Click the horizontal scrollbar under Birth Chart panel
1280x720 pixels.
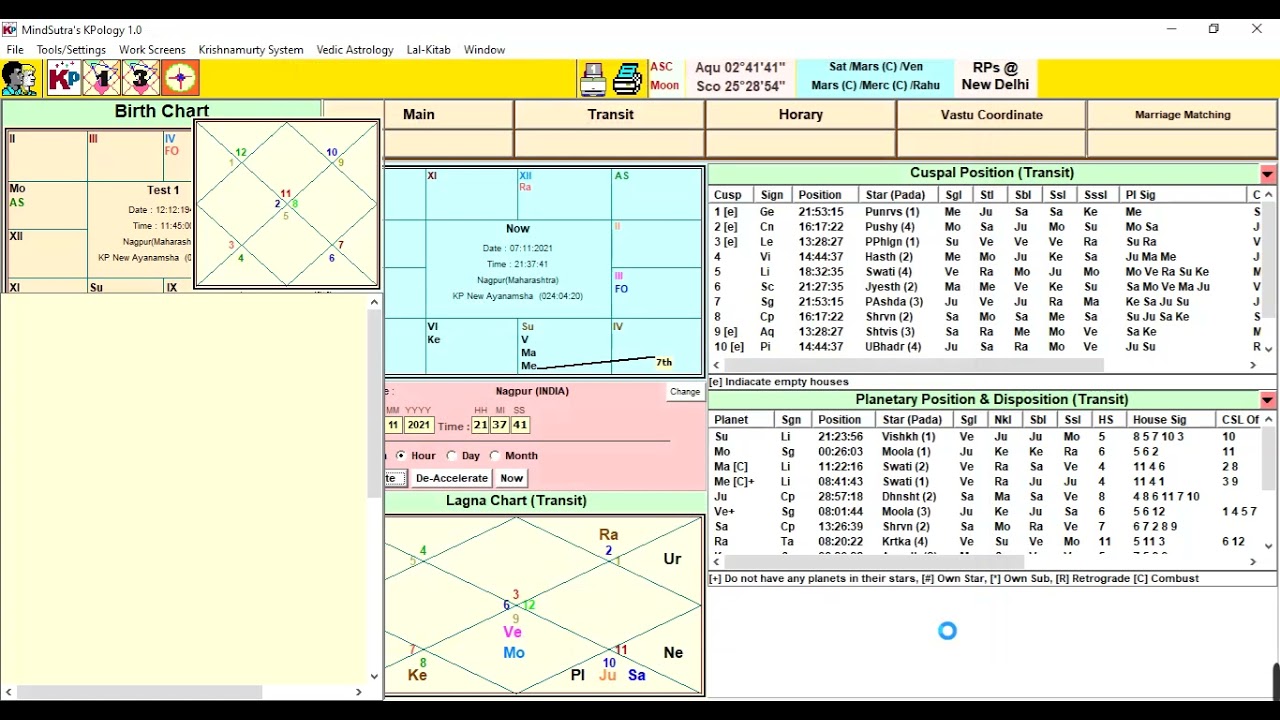click(x=140, y=692)
